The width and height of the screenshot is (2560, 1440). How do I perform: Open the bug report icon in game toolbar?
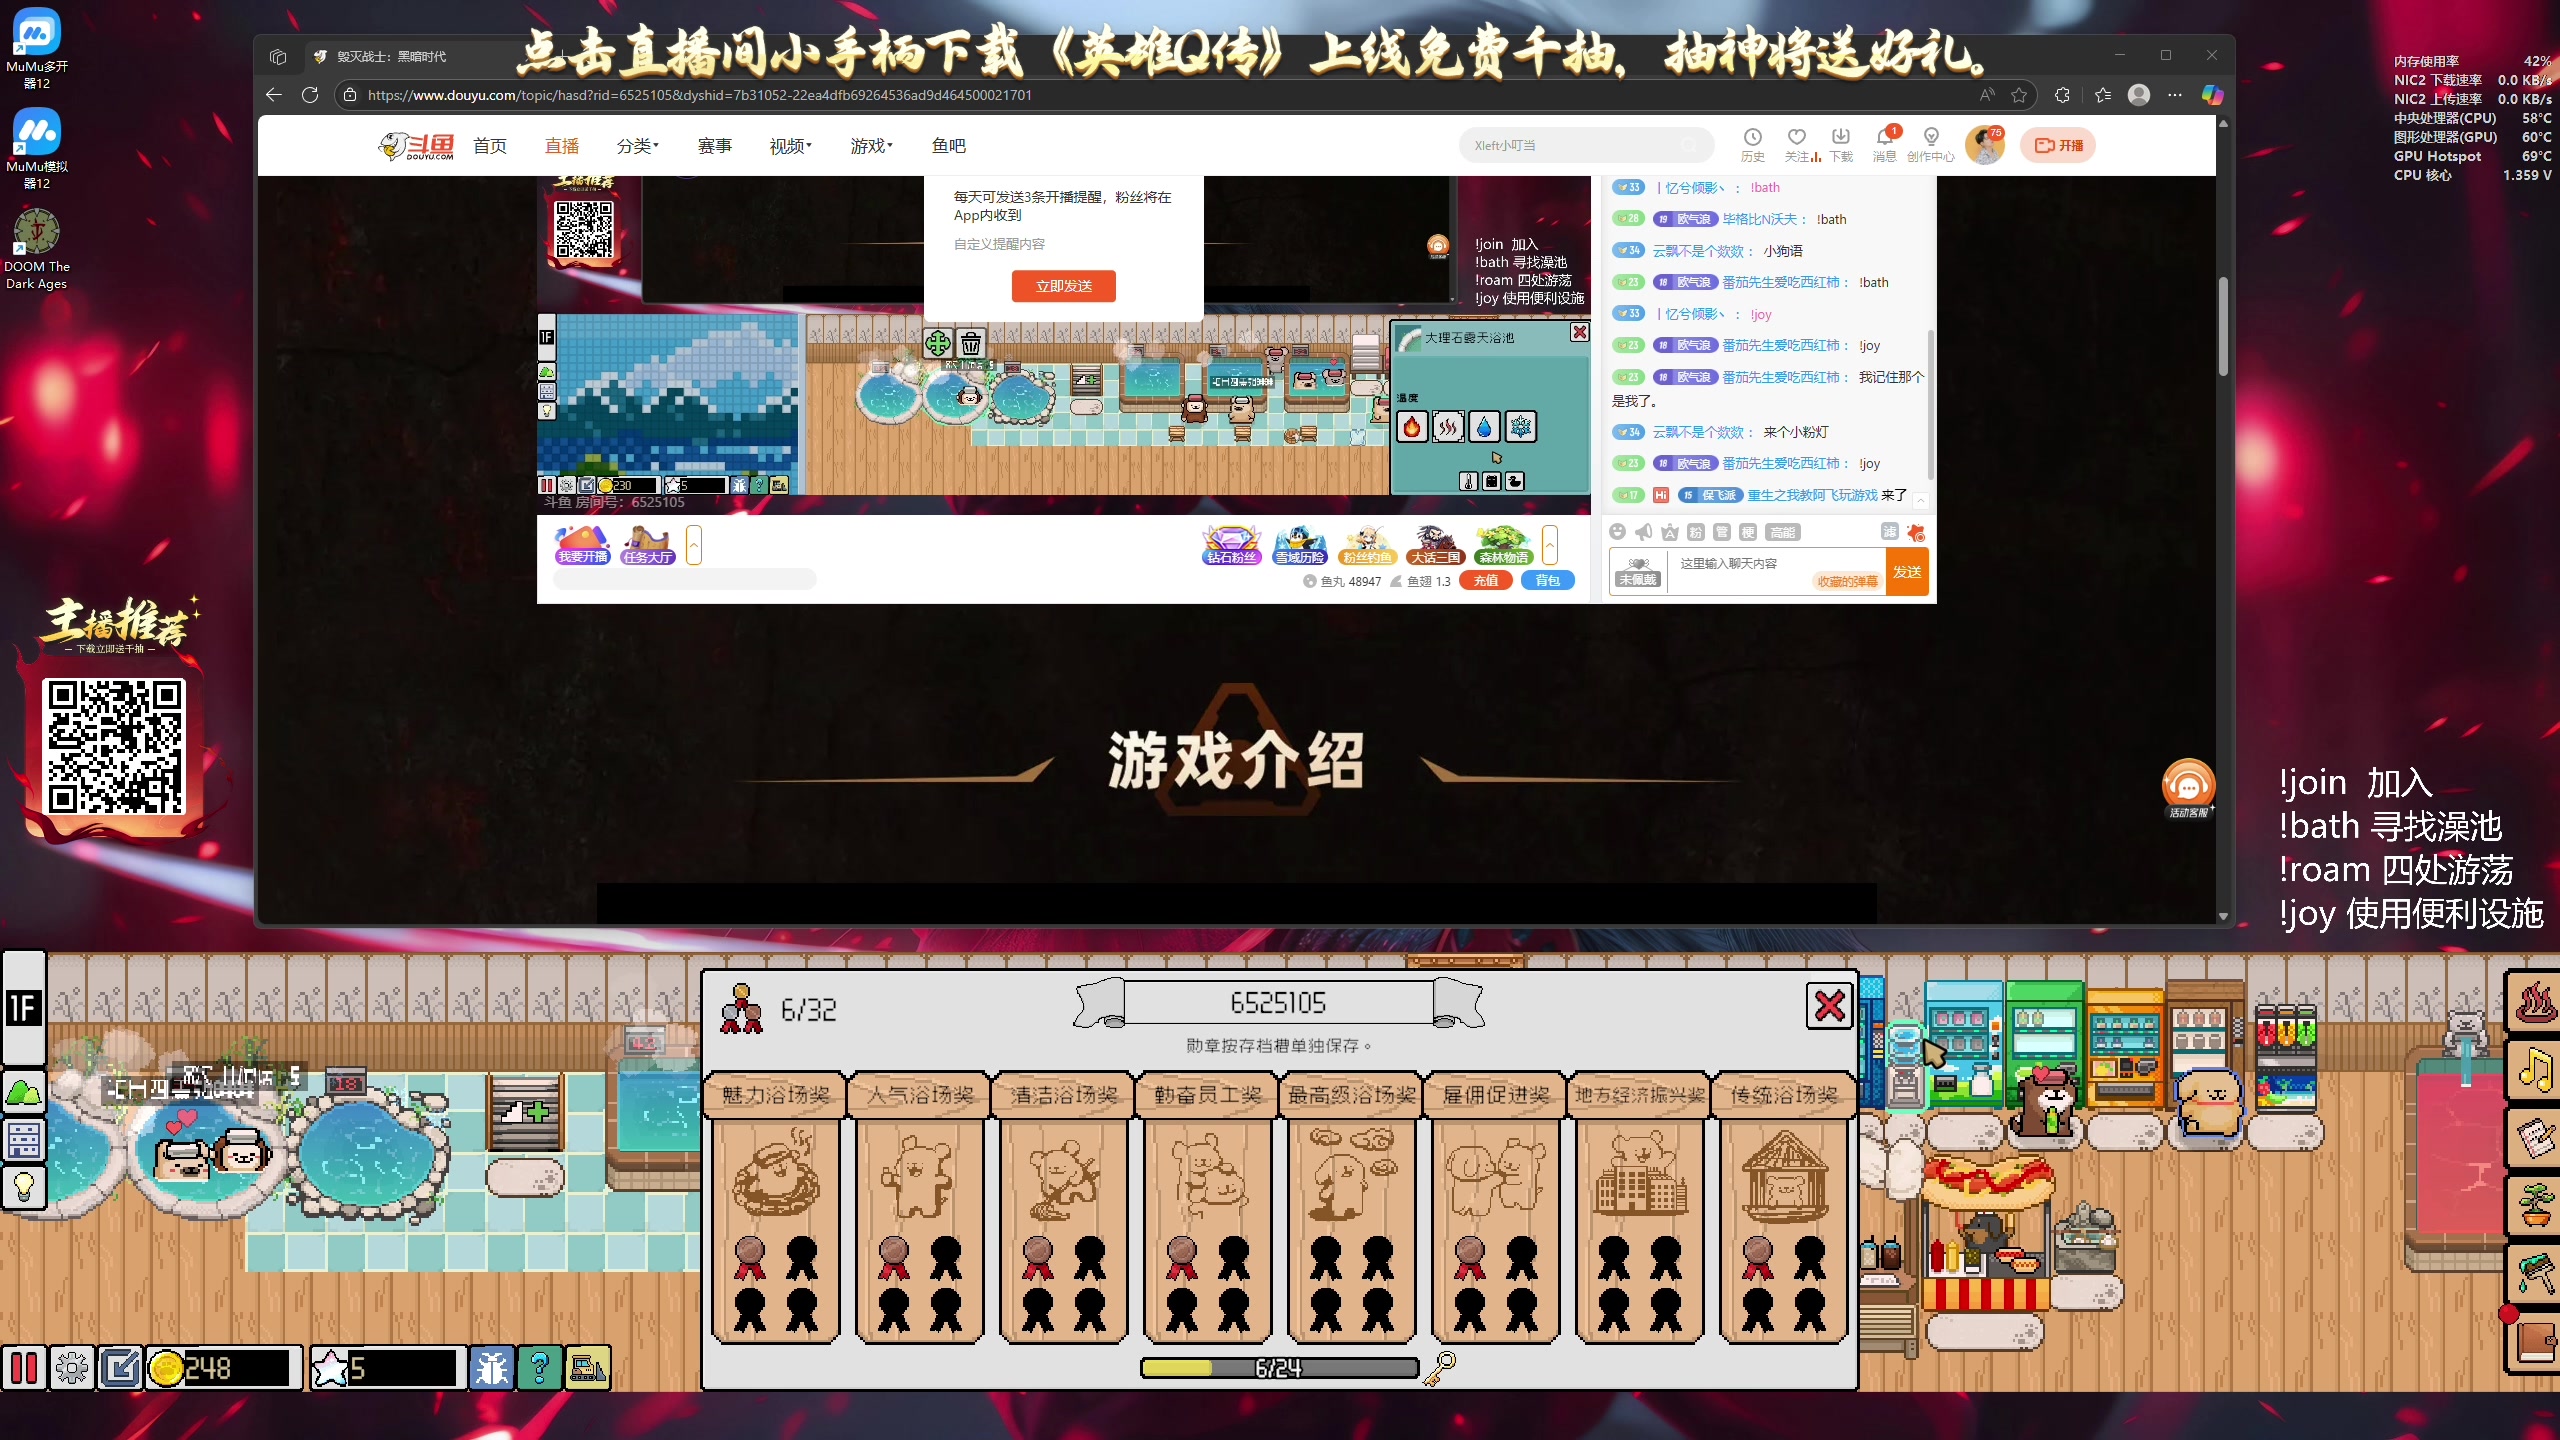point(491,1367)
